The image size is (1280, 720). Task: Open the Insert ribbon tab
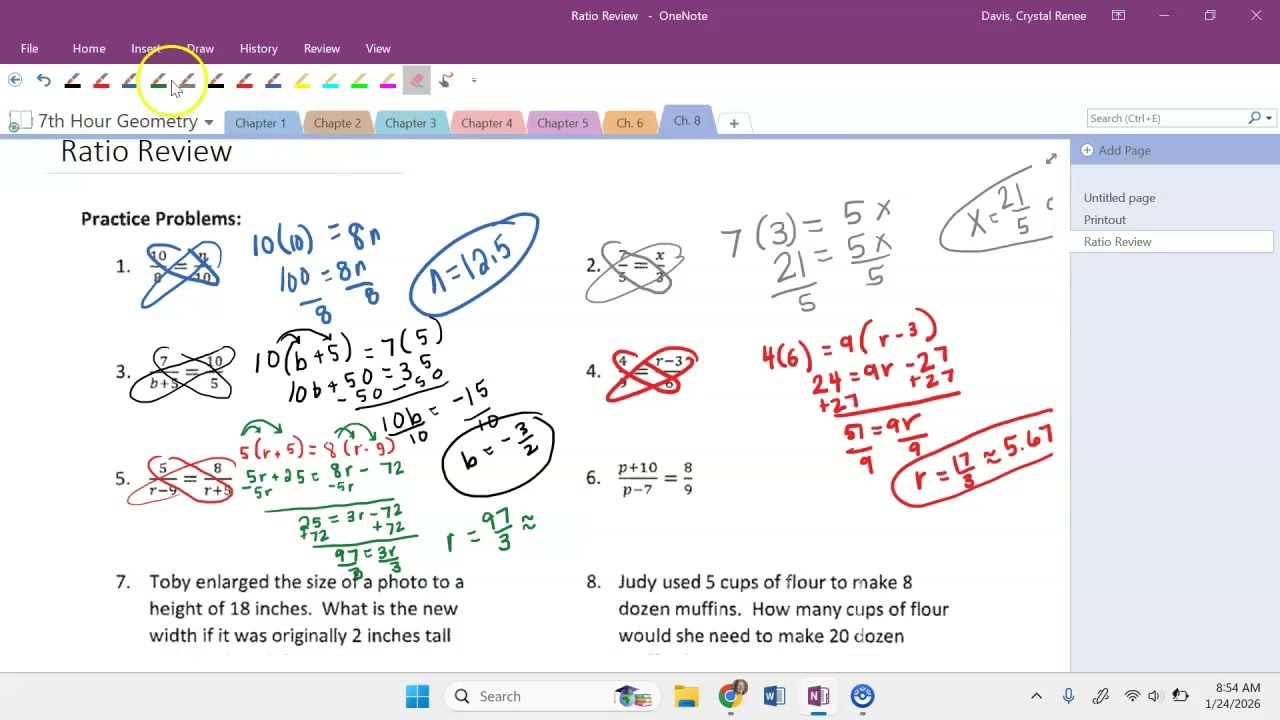point(145,48)
